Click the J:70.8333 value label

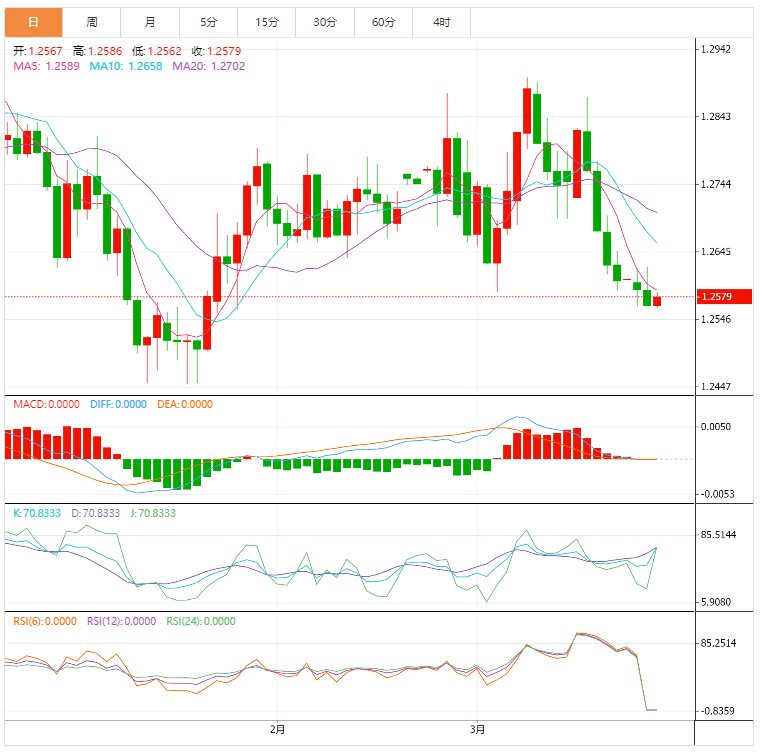click(x=153, y=513)
